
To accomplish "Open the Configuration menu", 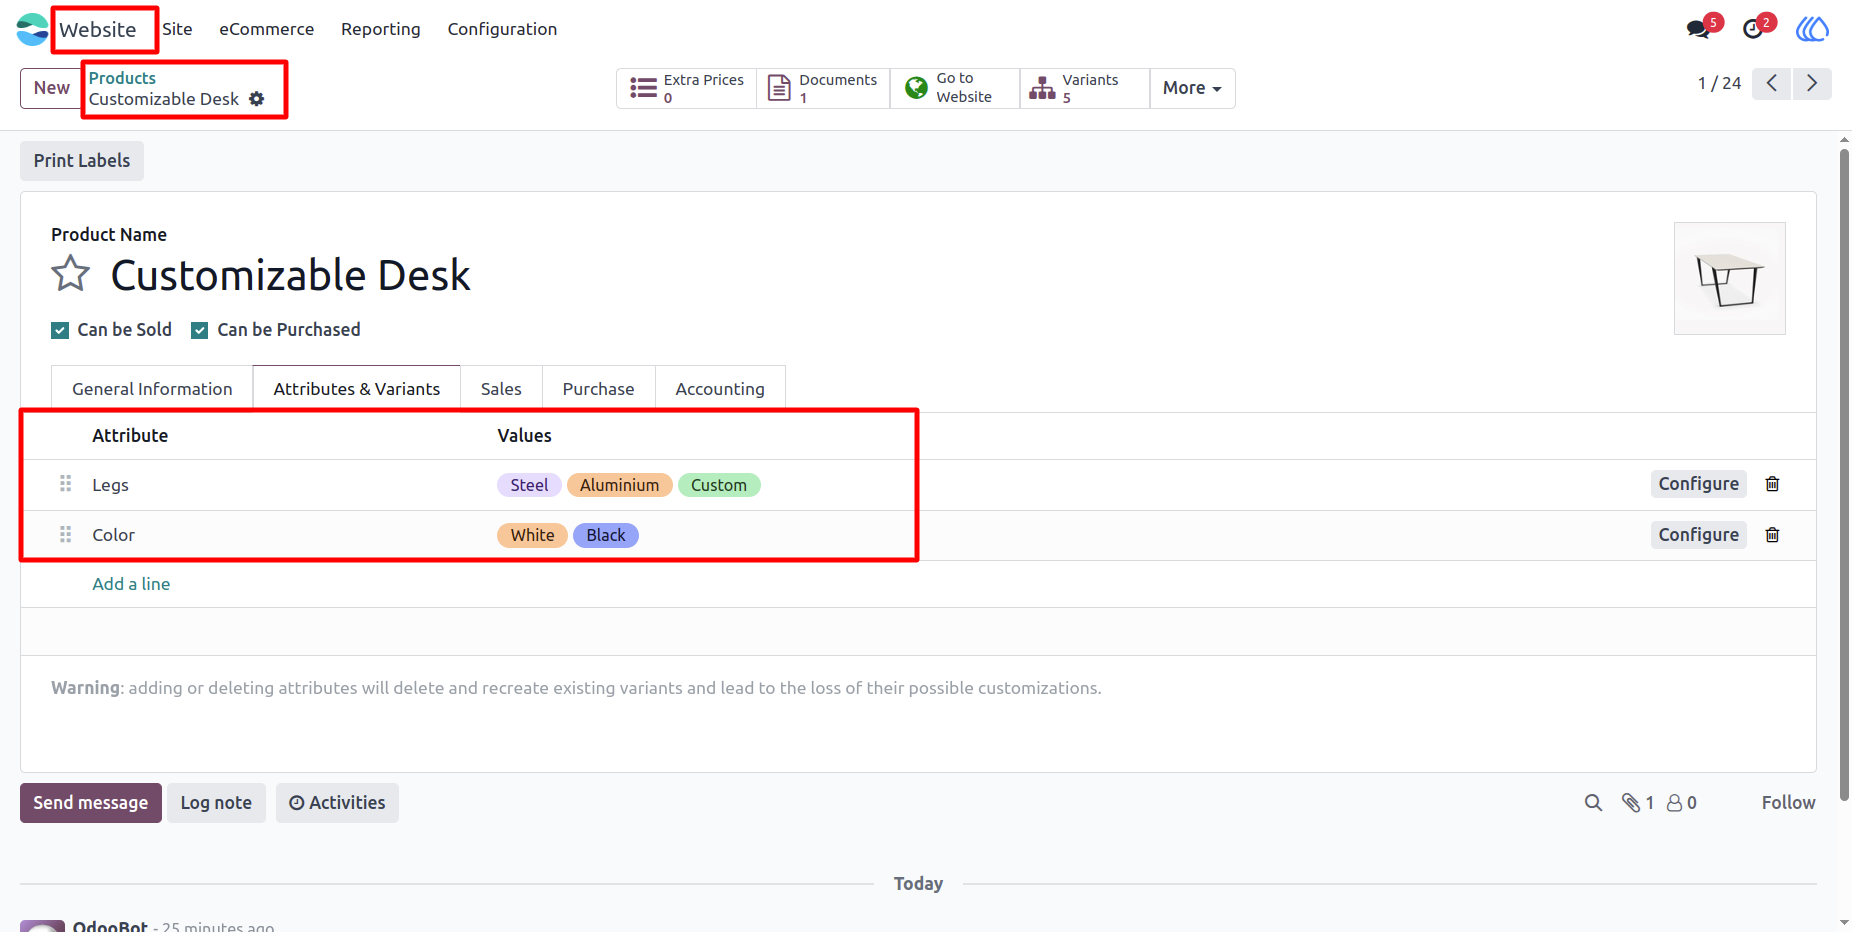I will (x=502, y=29).
